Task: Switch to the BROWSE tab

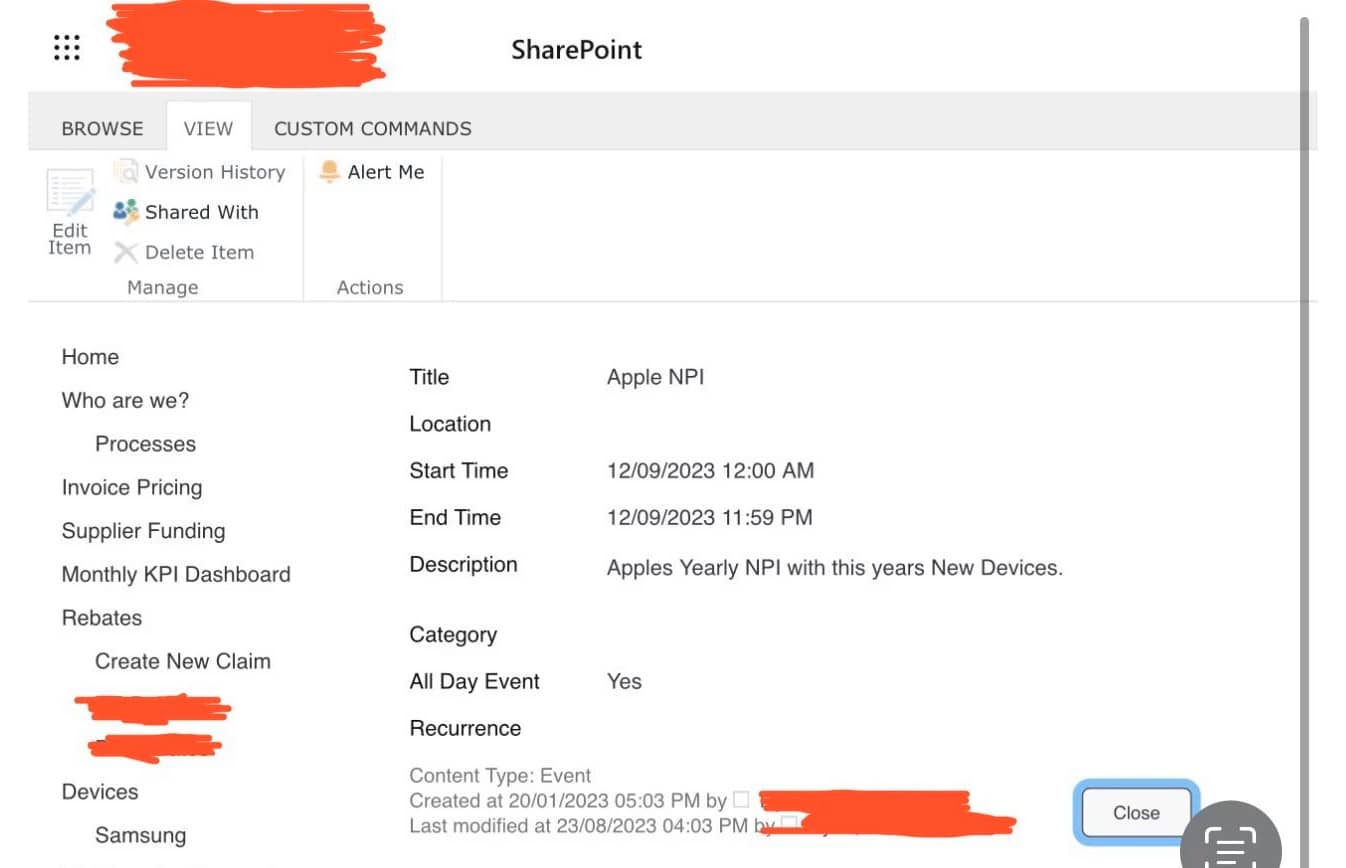Action: (x=102, y=129)
